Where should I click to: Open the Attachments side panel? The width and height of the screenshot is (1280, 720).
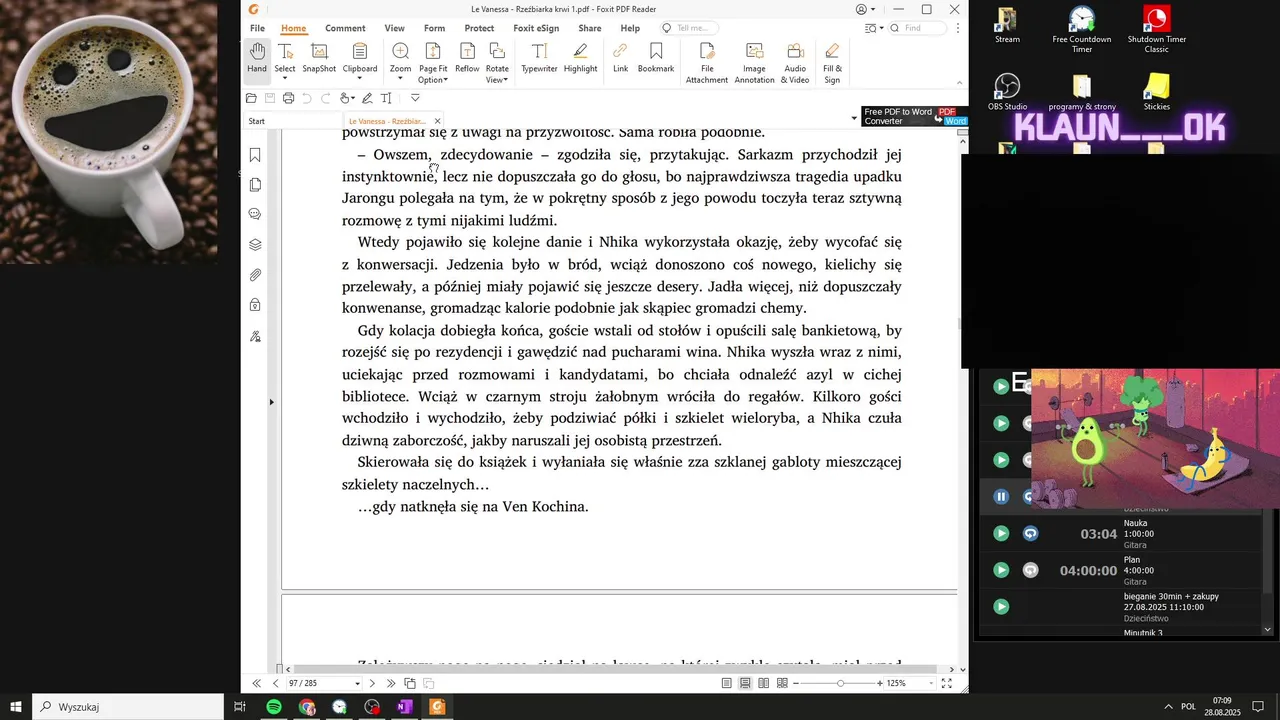[x=255, y=275]
